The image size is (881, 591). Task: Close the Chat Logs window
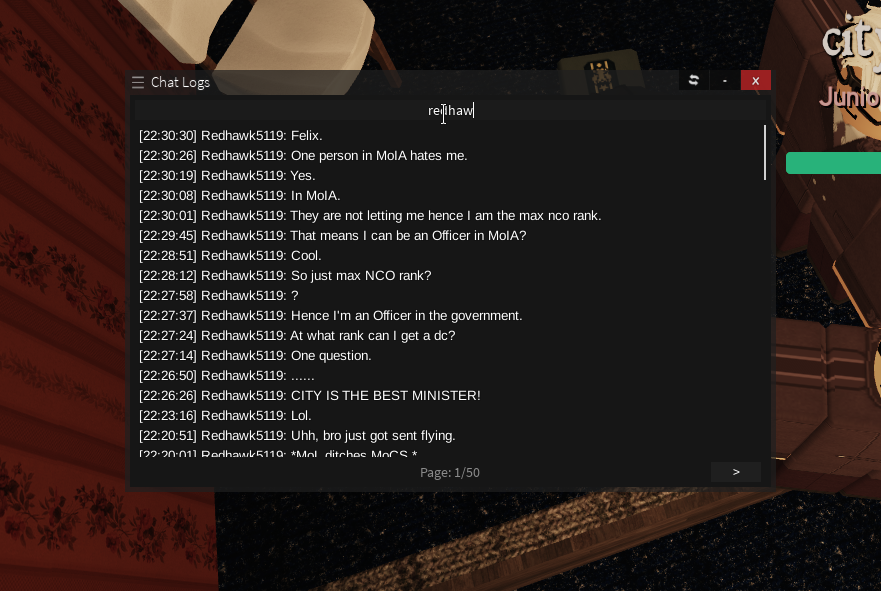pyautogui.click(x=756, y=80)
